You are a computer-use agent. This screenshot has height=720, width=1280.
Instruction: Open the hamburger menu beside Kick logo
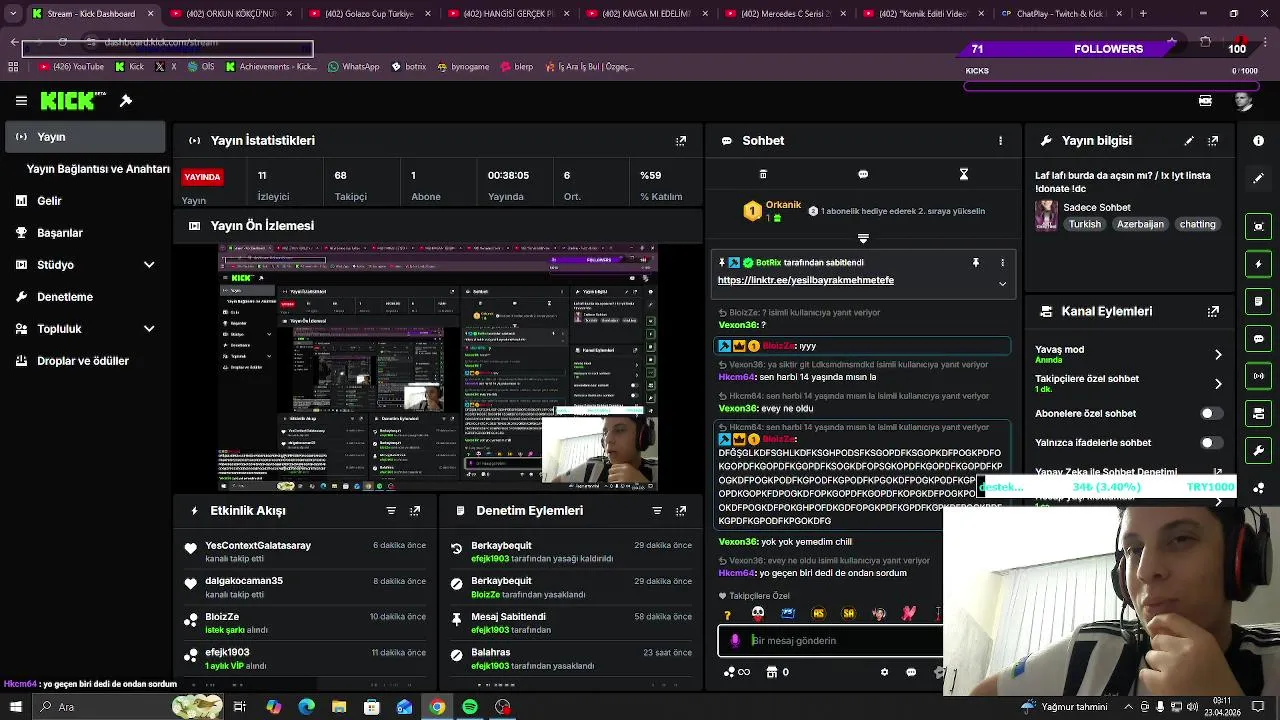click(x=21, y=101)
